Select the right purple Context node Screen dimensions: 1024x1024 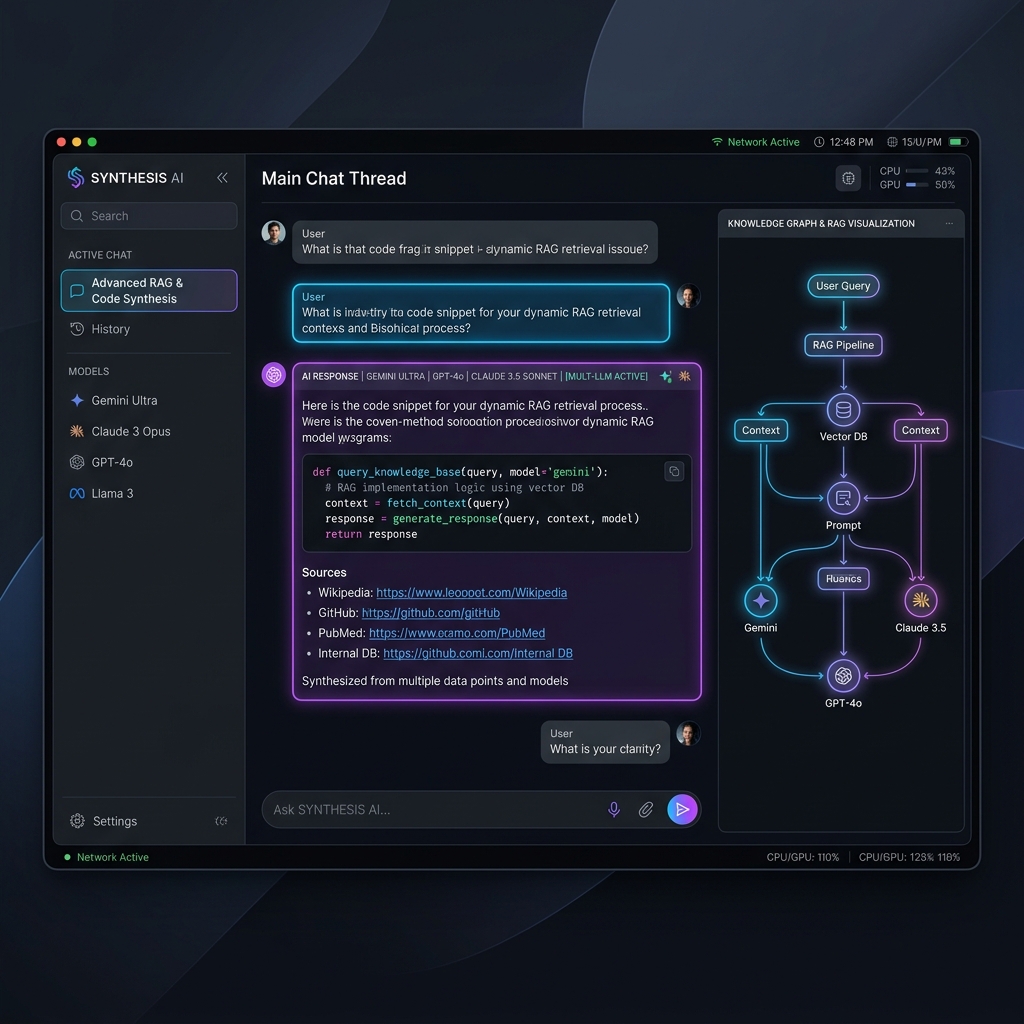point(920,430)
